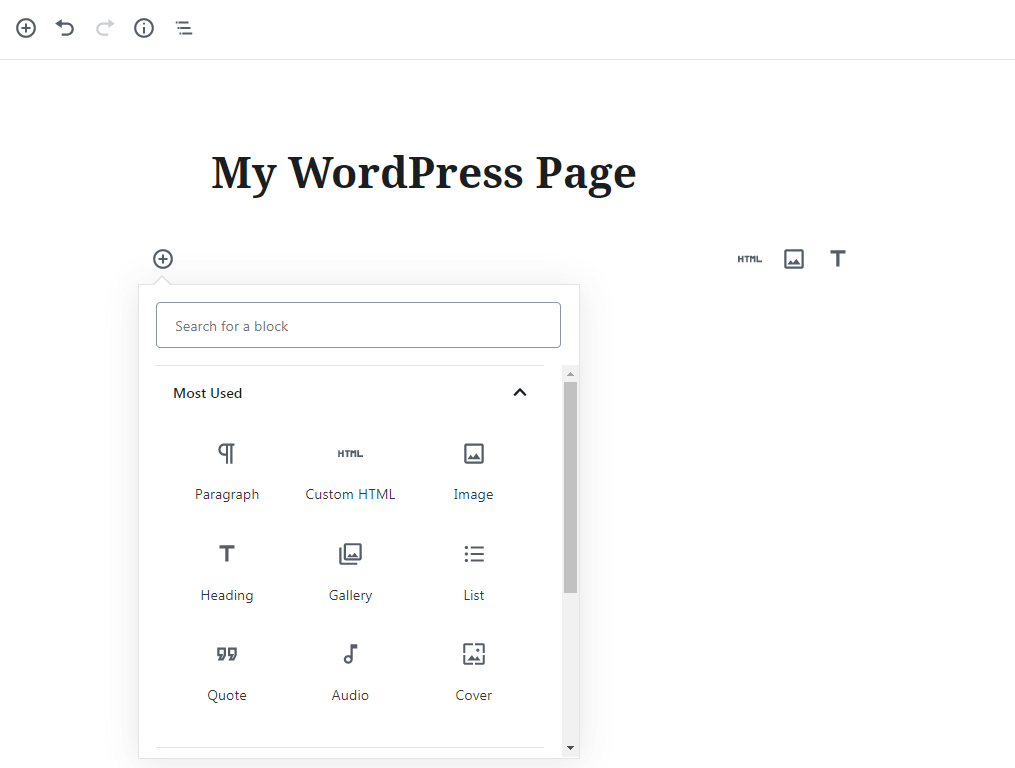The image size is (1015, 768).
Task: Click the My WordPress Page title
Action: 423,174
